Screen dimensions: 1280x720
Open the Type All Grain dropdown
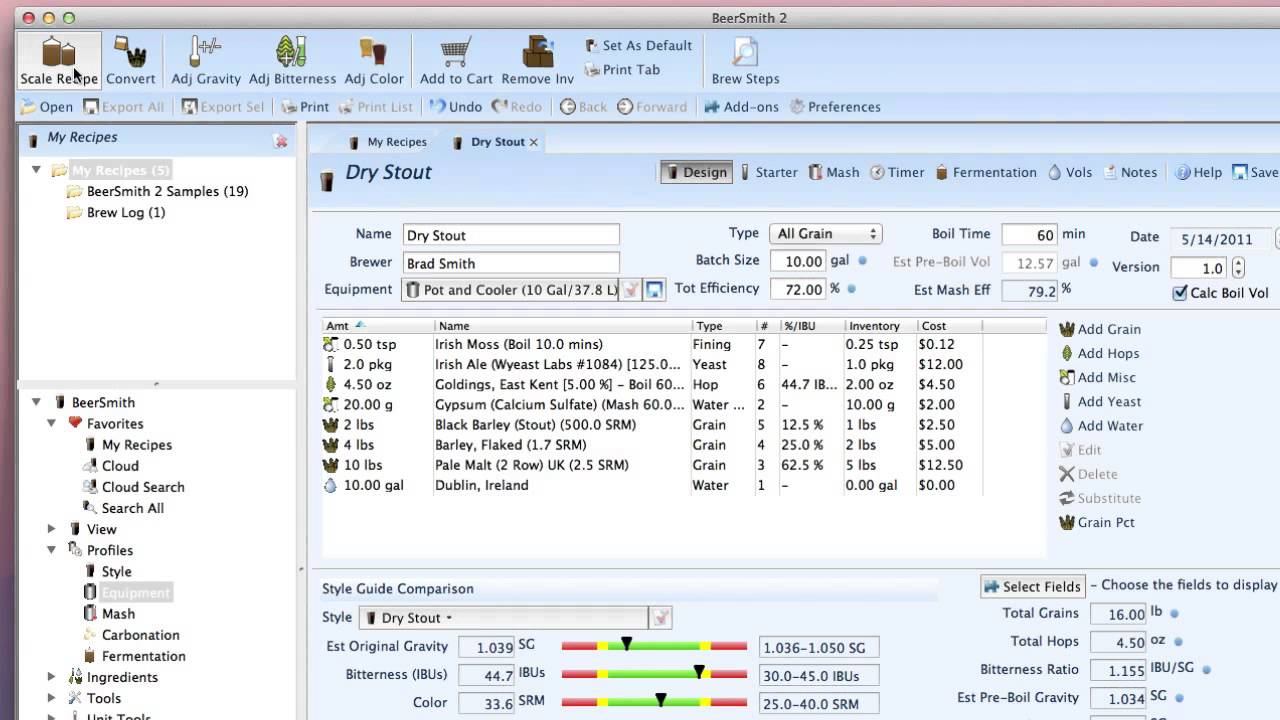(x=825, y=234)
